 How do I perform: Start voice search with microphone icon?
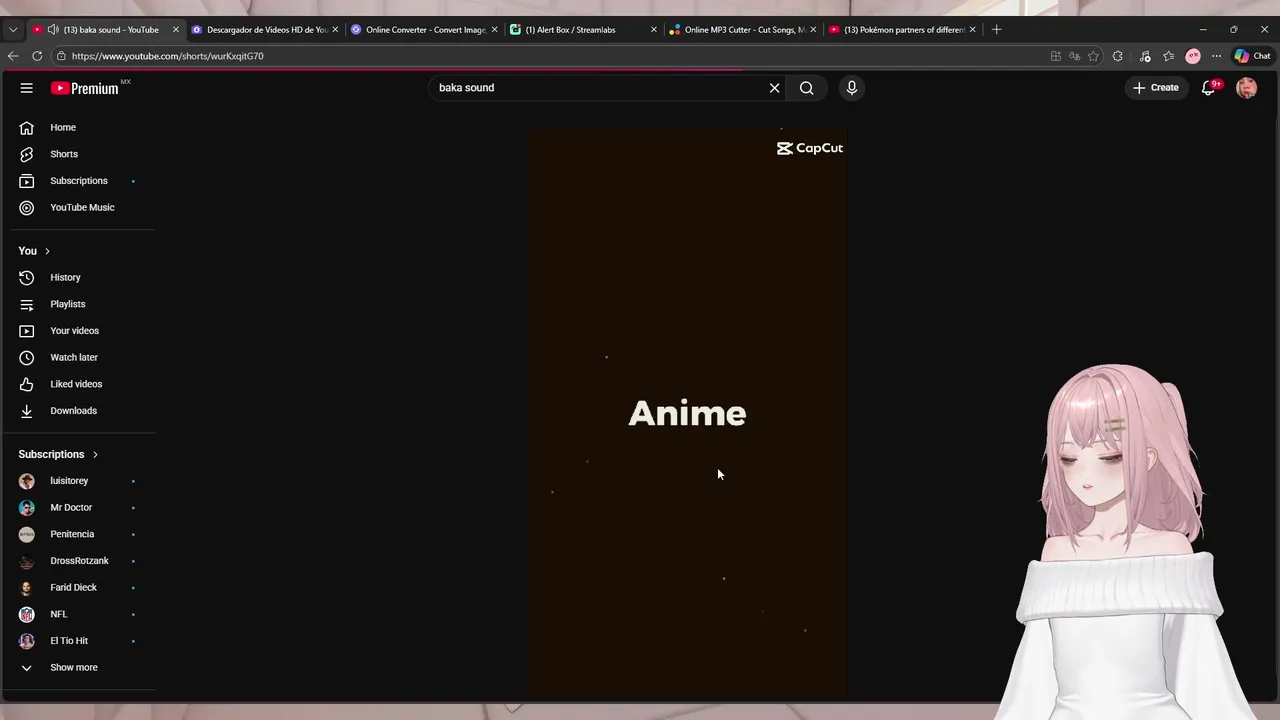click(852, 88)
